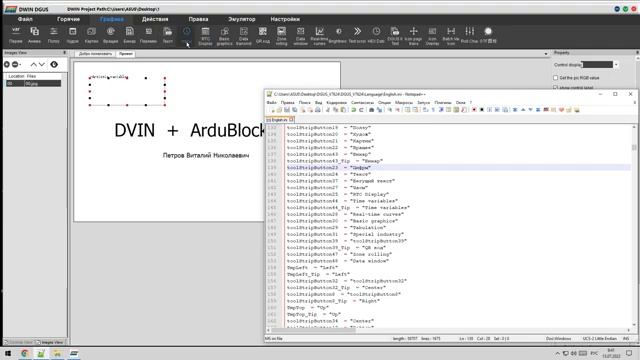Click the Notepad++ vertical scrollbar thumb
Viewport: 640px width, 360px height.
click(634, 146)
